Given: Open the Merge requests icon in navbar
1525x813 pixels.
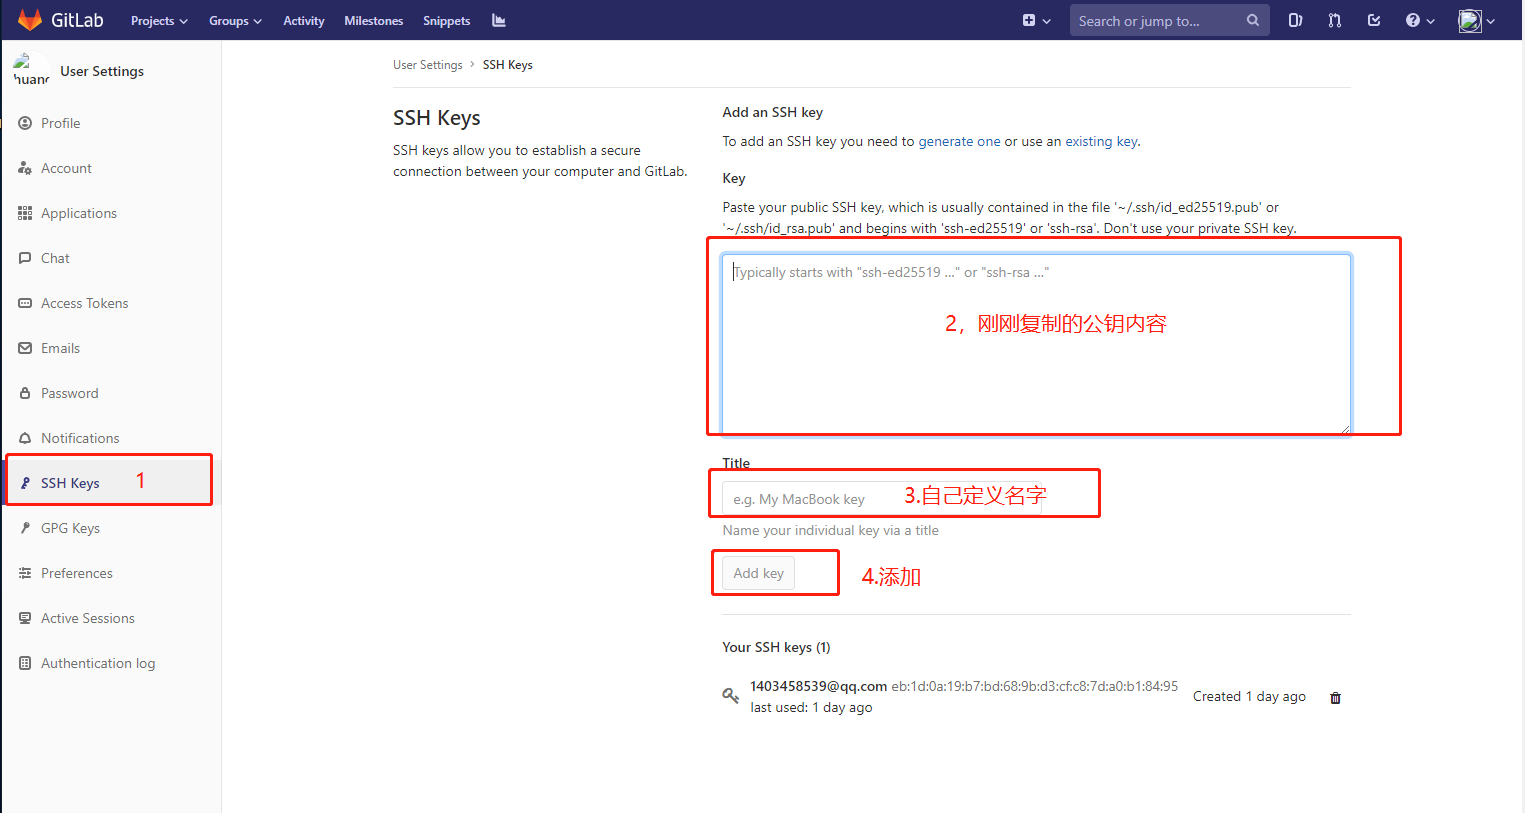Looking at the screenshot, I should click(1334, 20).
